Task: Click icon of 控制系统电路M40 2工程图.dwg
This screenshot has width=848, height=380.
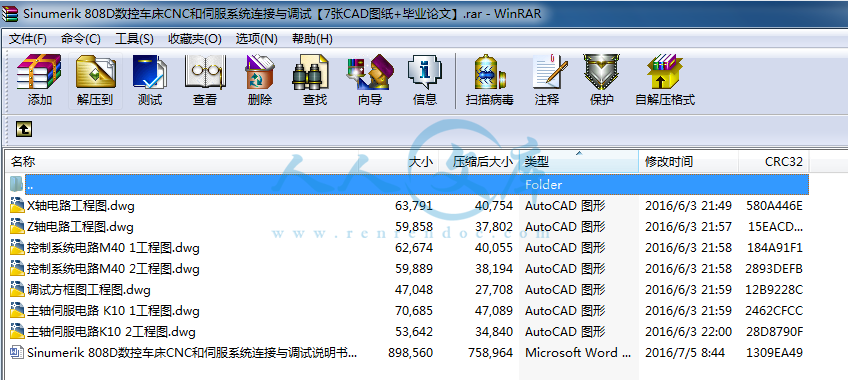Action: click(17, 269)
